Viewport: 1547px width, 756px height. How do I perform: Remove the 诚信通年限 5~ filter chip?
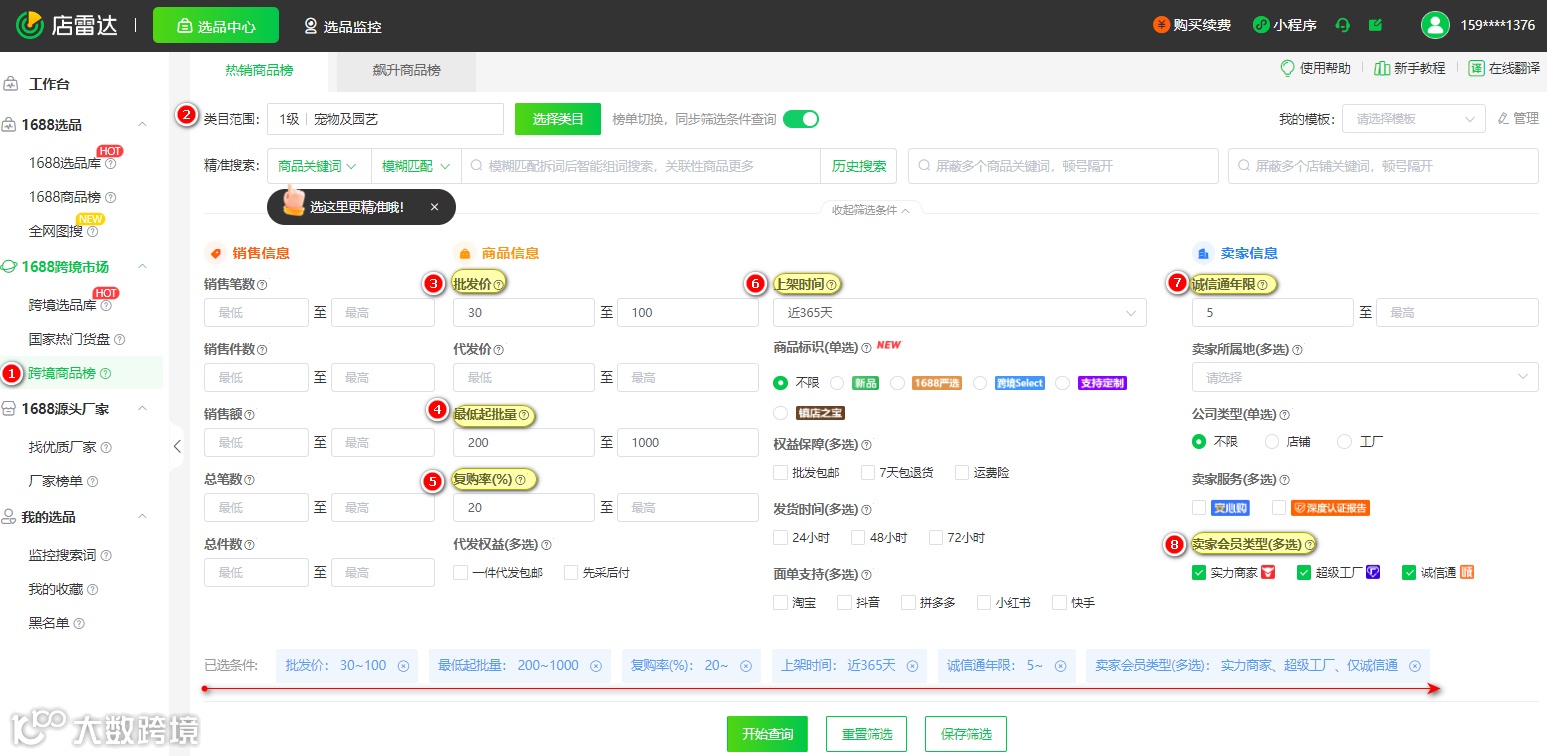pyautogui.click(x=1060, y=666)
